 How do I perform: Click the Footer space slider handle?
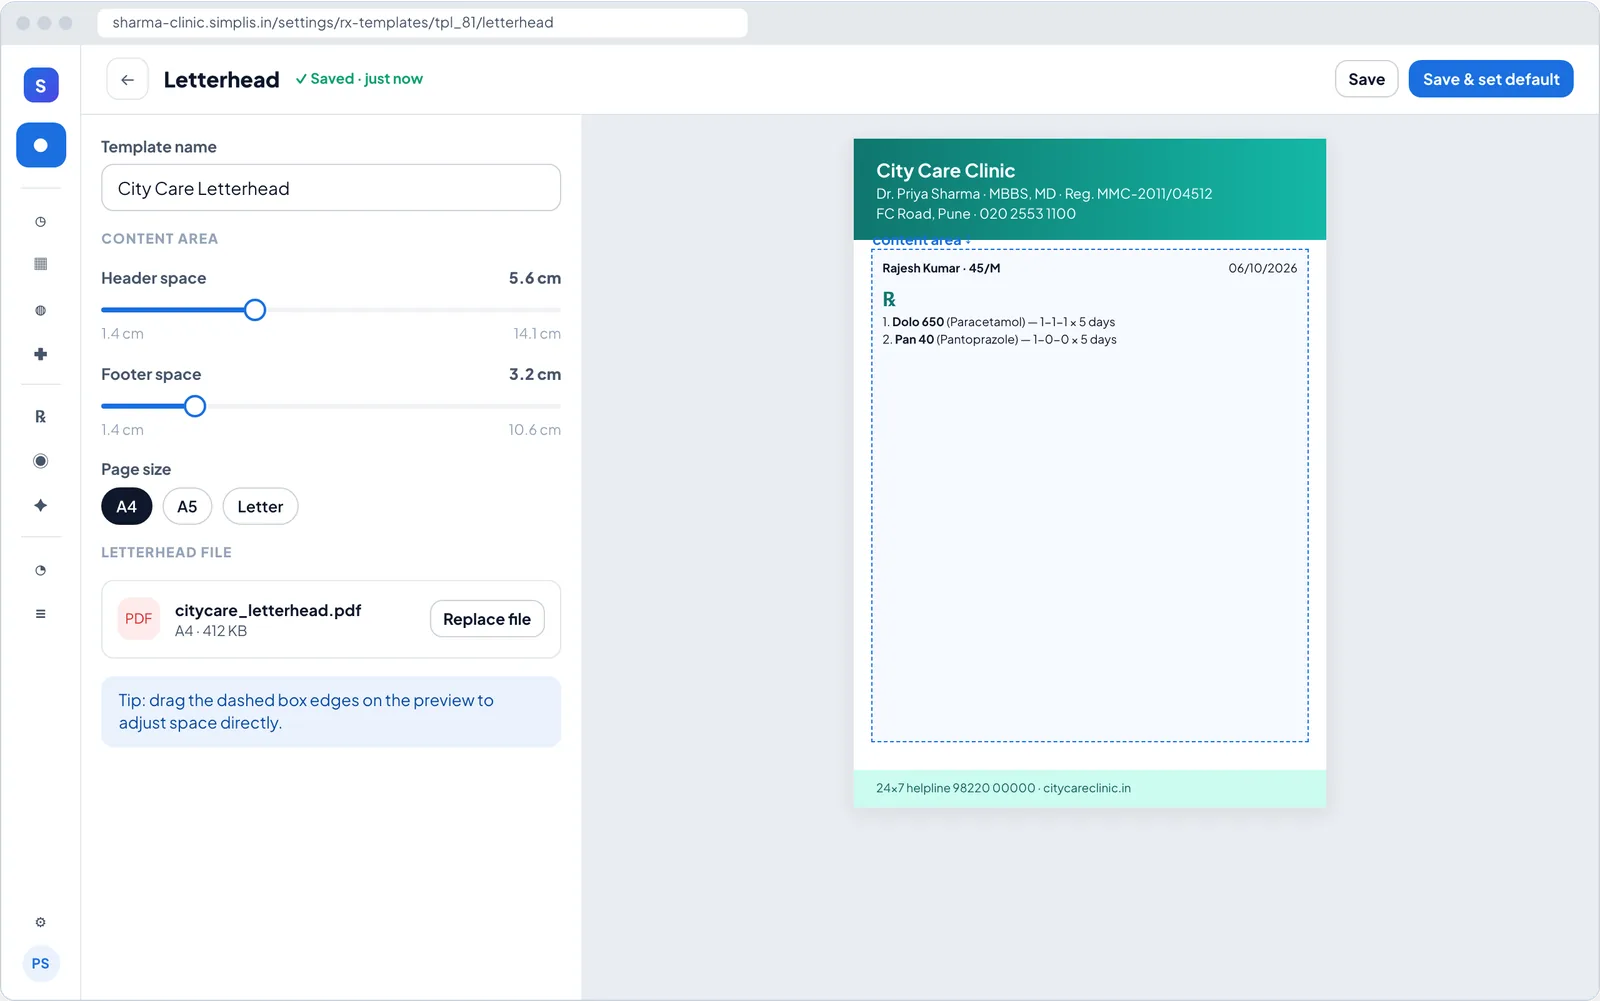(195, 406)
